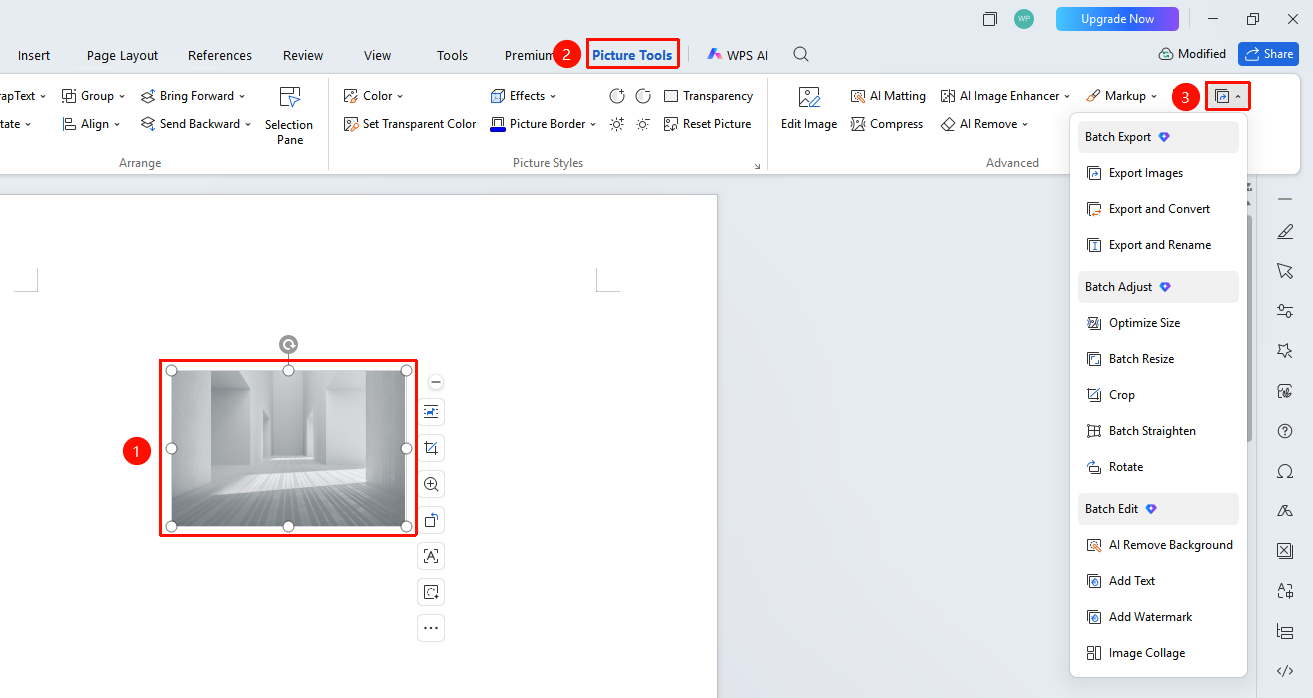Click the Share button

tap(1268, 54)
